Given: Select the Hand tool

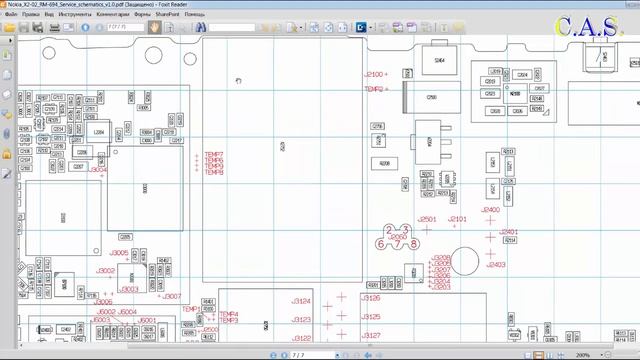Looking at the screenshot, I should tap(155, 27).
